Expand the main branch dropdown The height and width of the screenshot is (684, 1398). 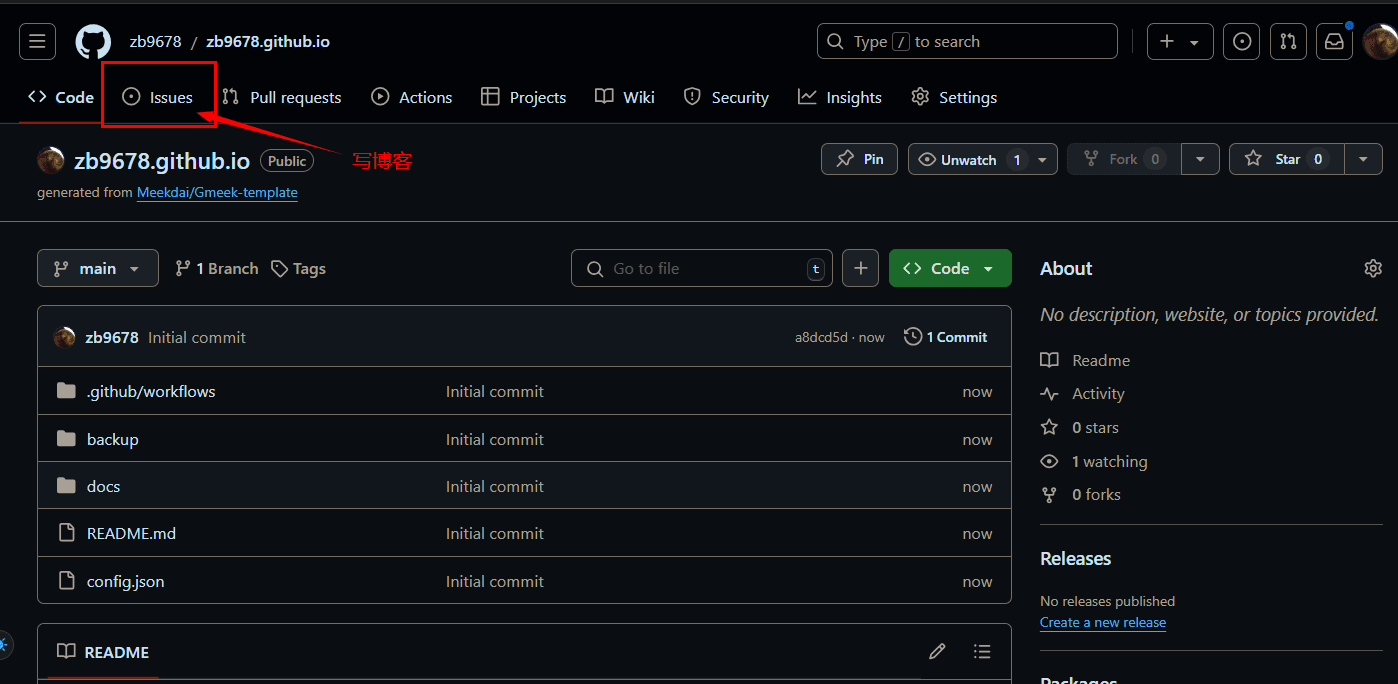click(98, 268)
